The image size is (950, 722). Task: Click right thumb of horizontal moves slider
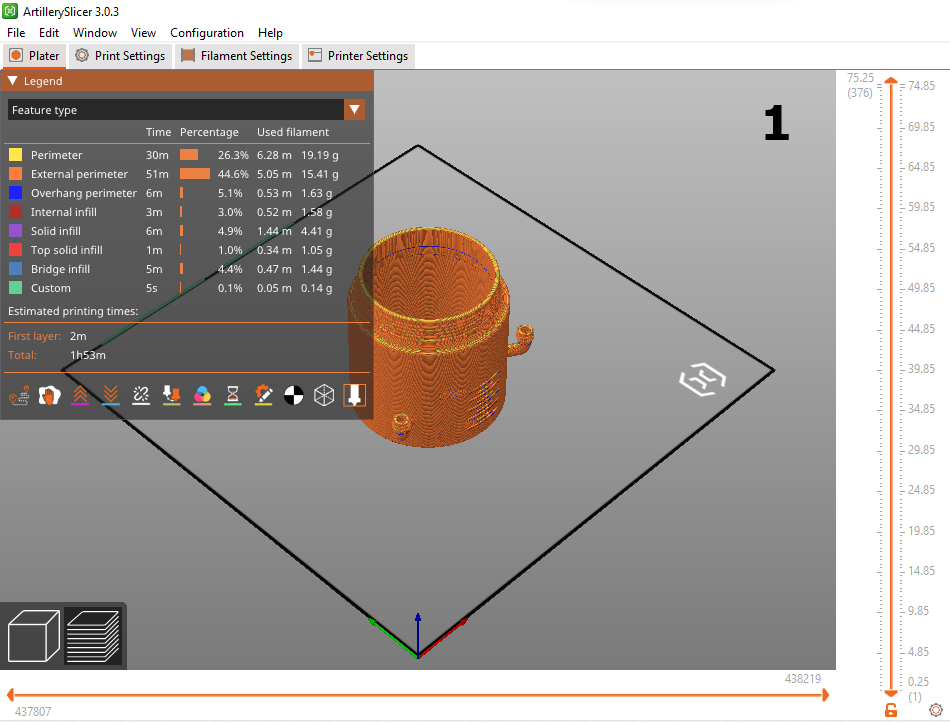(x=825, y=695)
